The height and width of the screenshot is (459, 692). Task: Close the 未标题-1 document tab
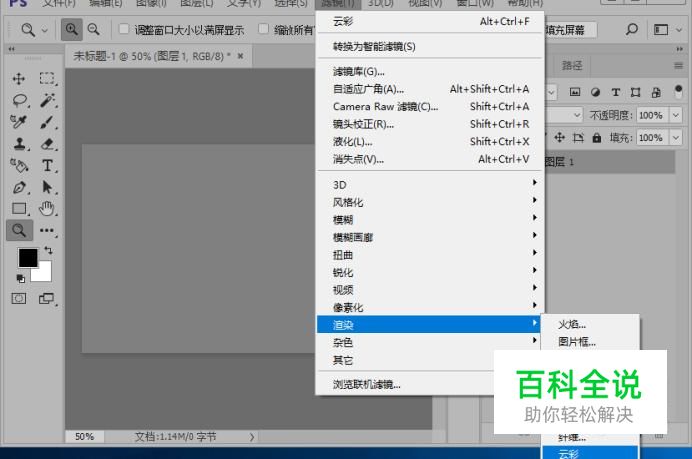(241, 56)
